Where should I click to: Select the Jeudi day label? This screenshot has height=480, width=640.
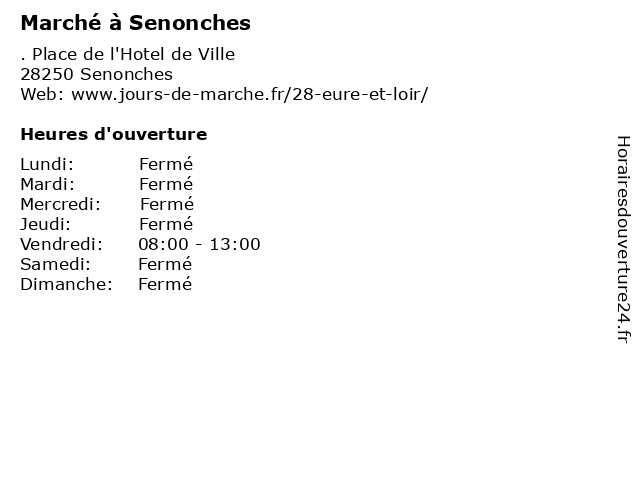coord(46,224)
